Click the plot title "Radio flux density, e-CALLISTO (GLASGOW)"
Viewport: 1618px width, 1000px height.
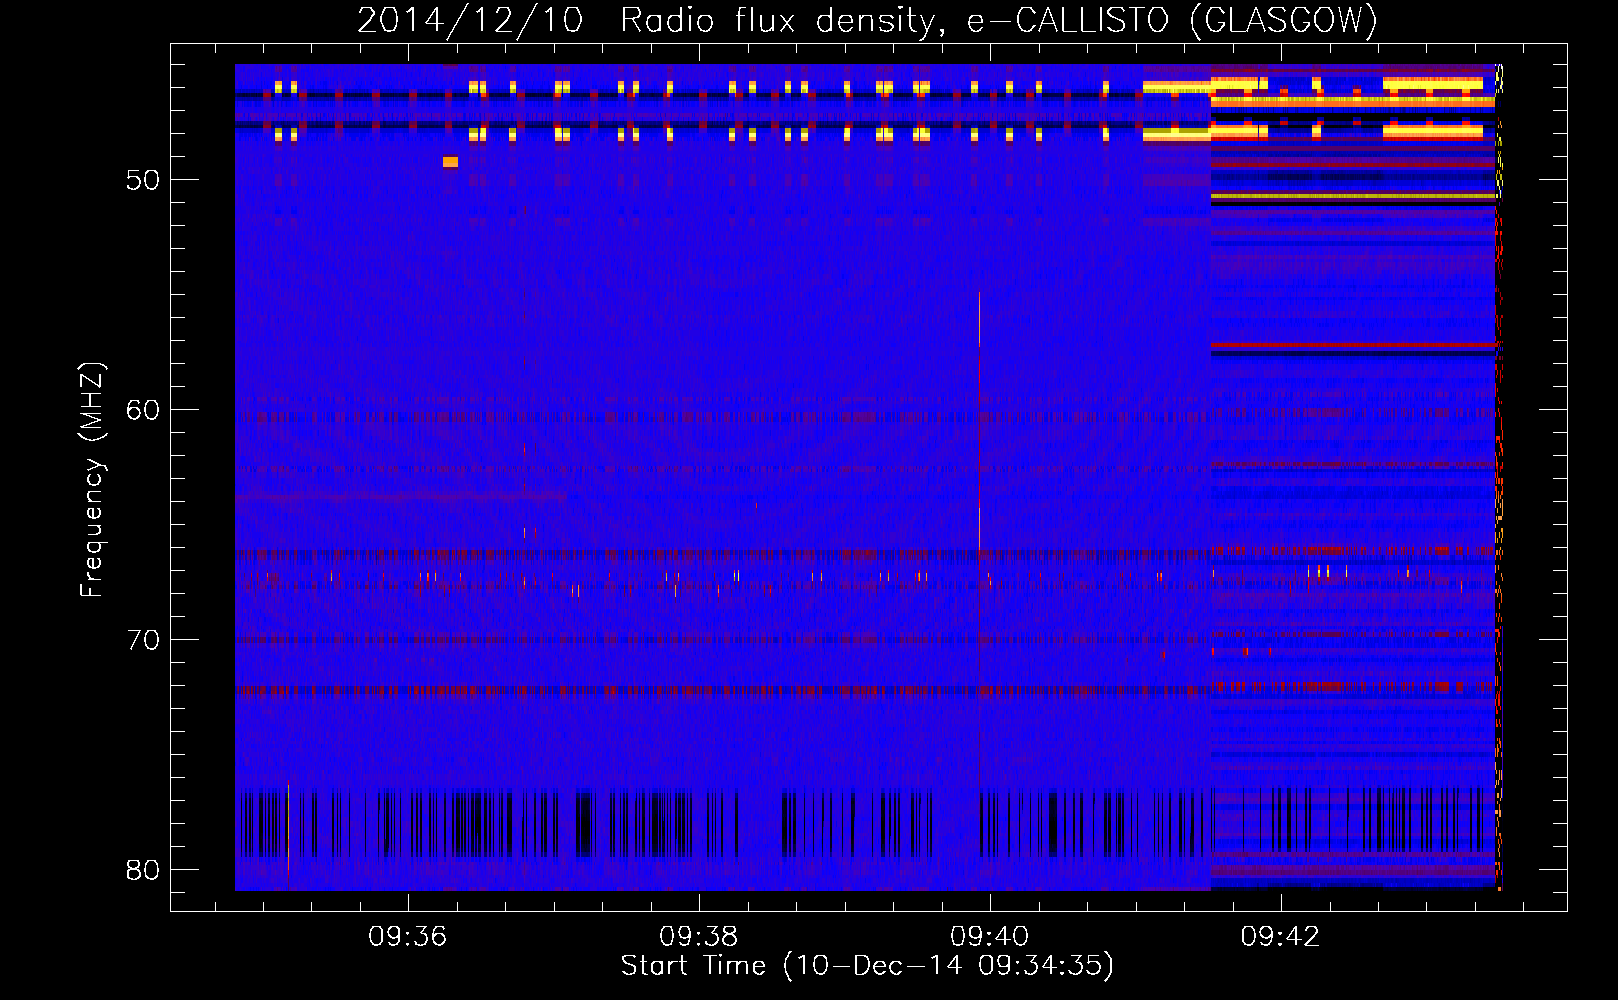[x=999, y=20]
